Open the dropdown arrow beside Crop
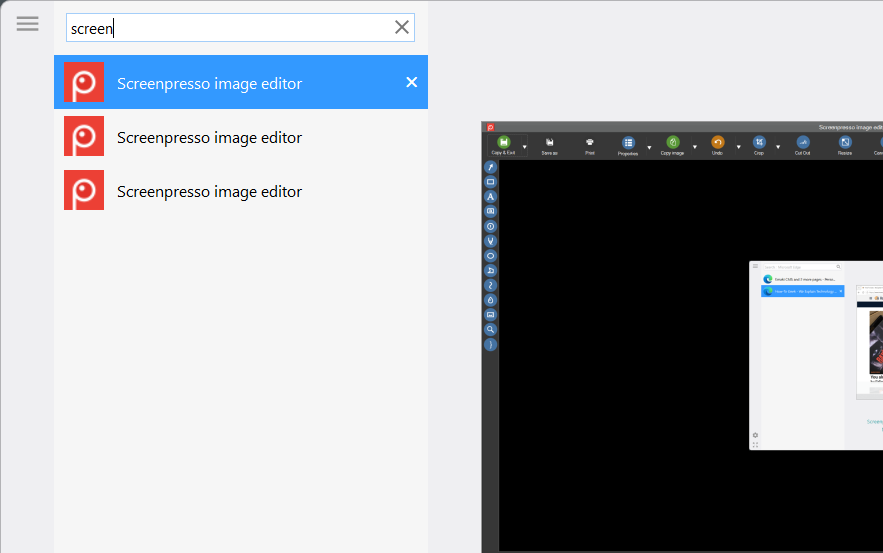This screenshot has height=553, width=883. pyautogui.click(x=778, y=147)
